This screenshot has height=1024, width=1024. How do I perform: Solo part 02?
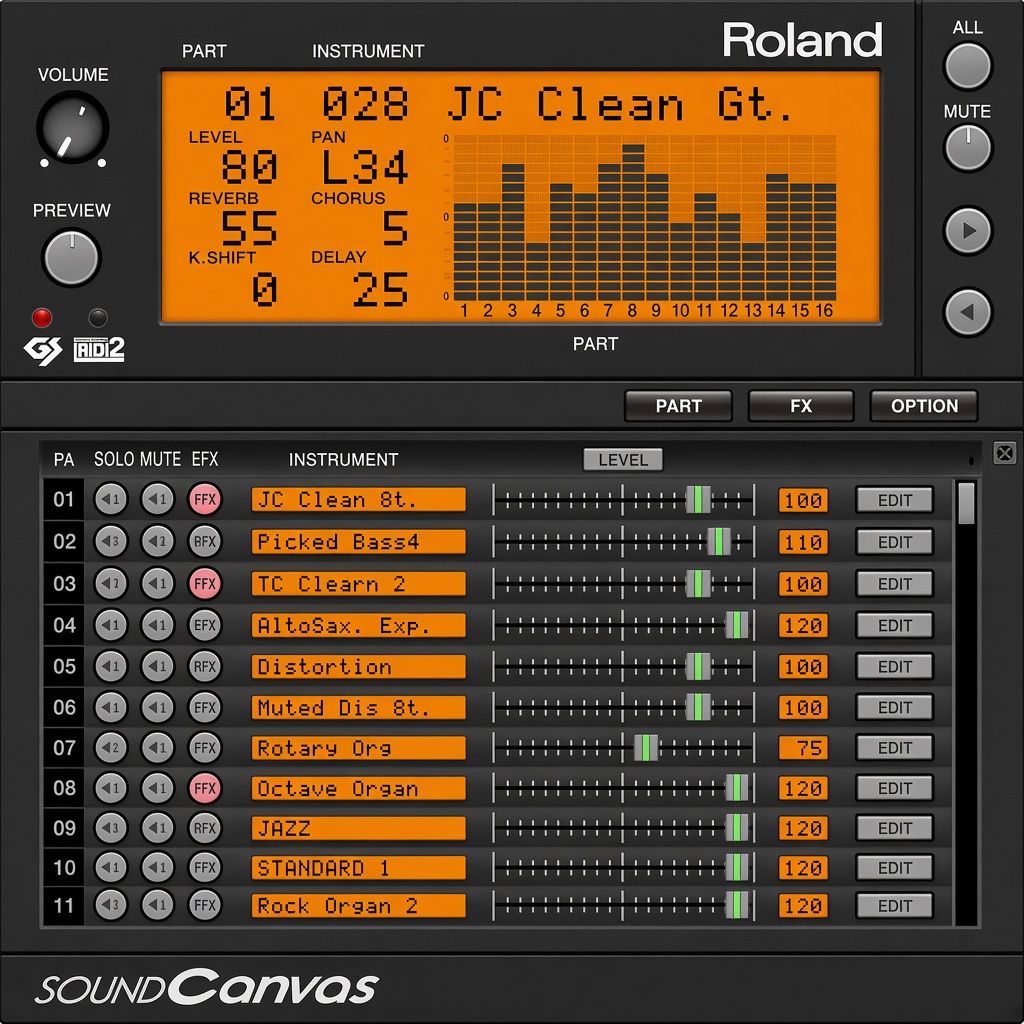coord(111,541)
